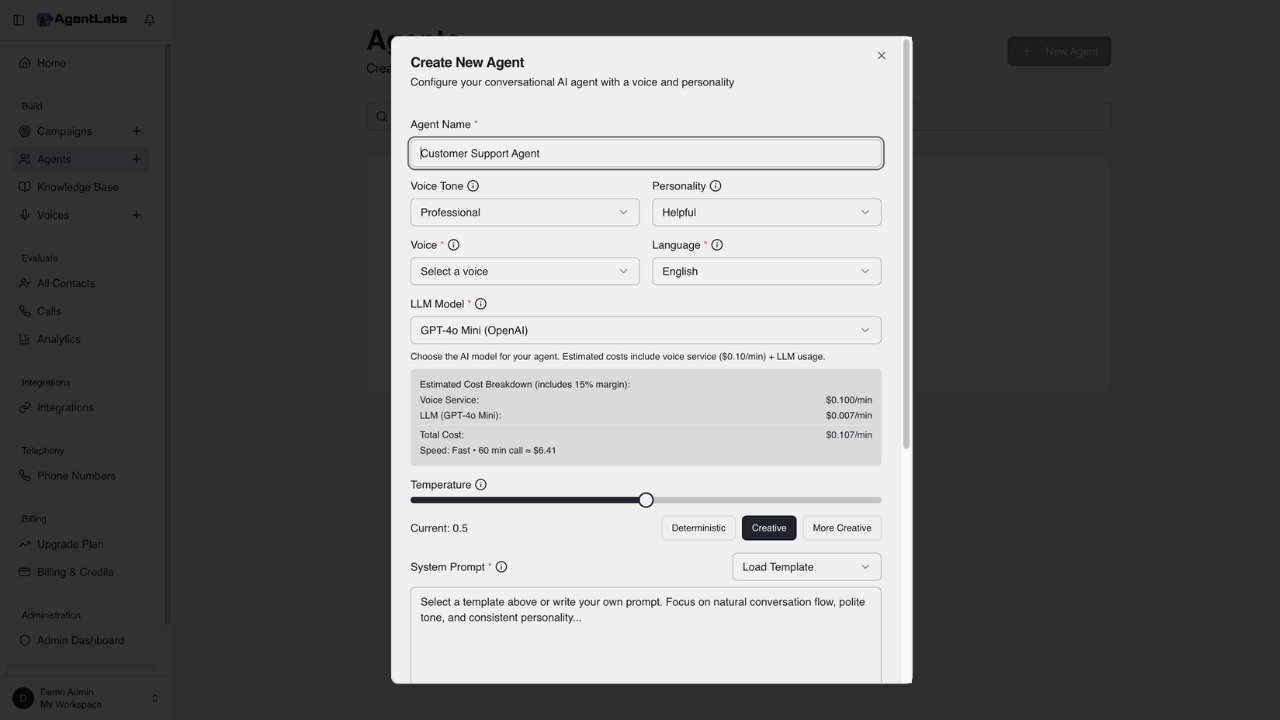Image resolution: width=1280 pixels, height=720 pixels.
Task: Click the Integrations link icon
Action: tap(25, 407)
